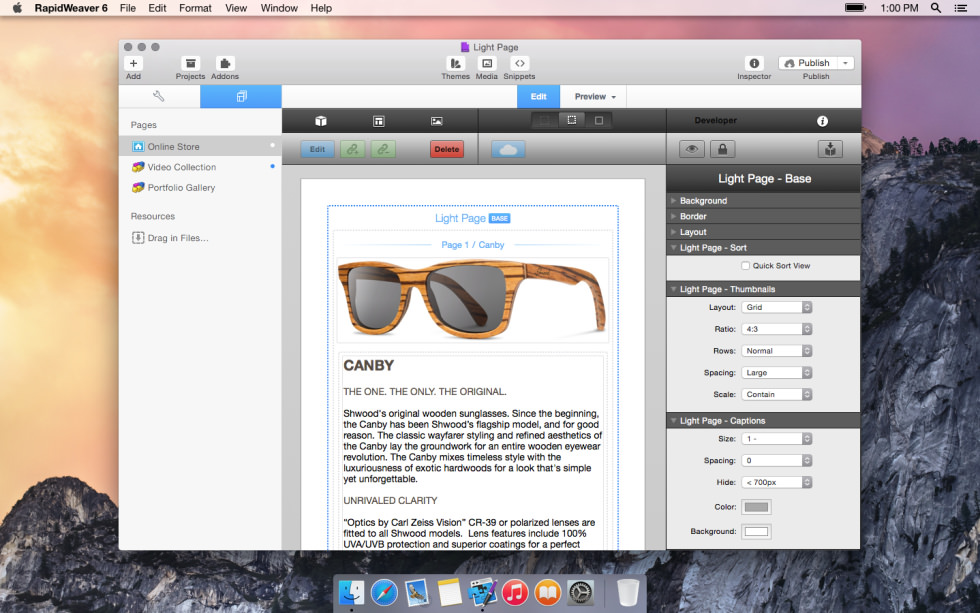Open the View menu
This screenshot has width=980, height=613.
[236, 8]
